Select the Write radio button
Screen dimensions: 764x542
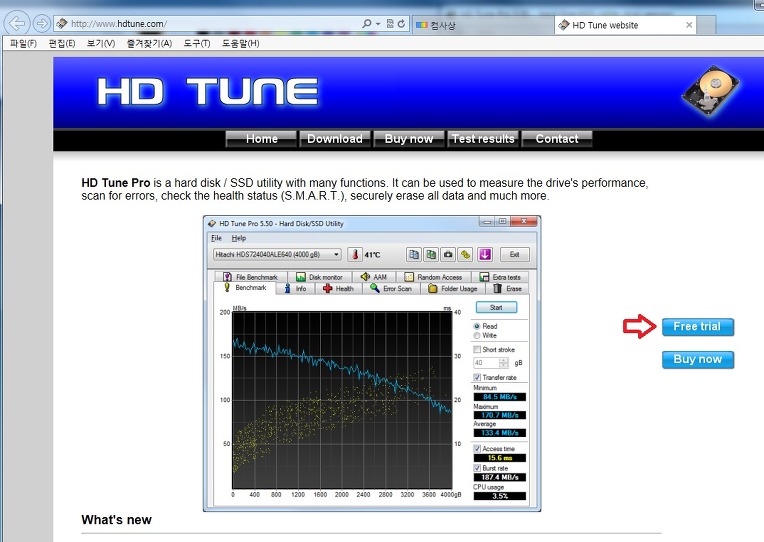click(x=477, y=335)
